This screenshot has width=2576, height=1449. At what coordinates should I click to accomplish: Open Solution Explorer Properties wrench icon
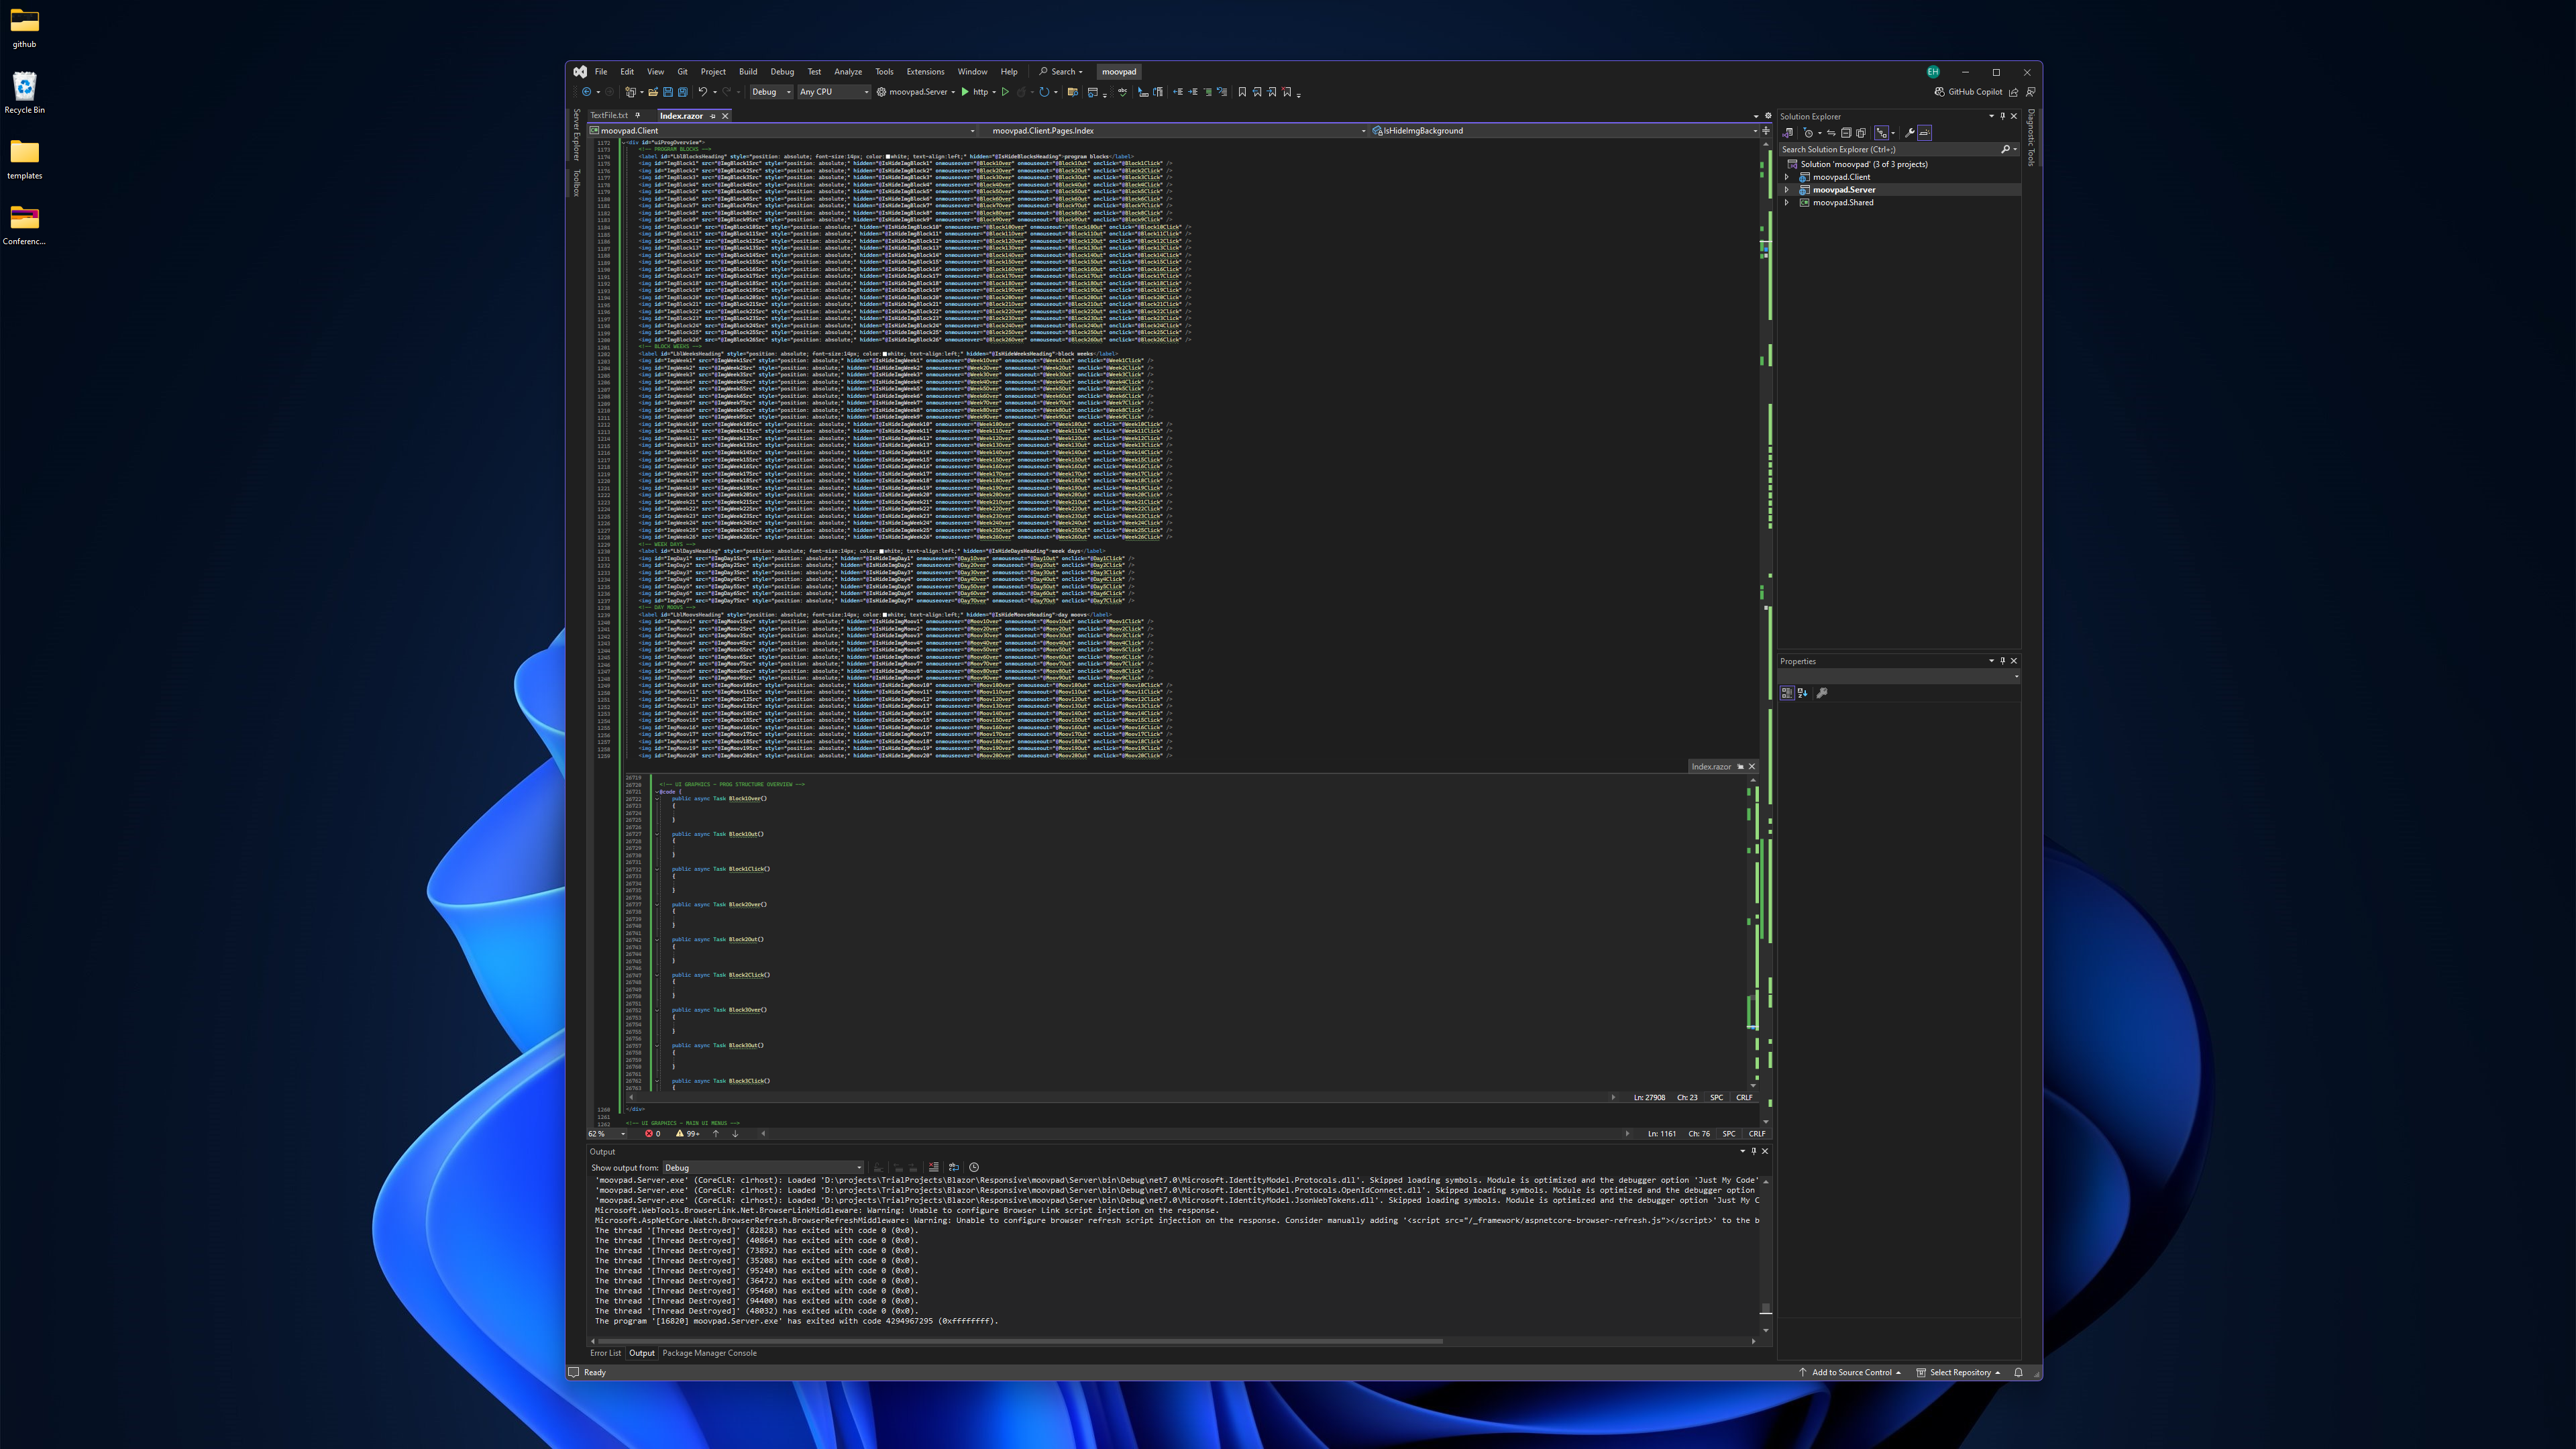pos(1910,133)
